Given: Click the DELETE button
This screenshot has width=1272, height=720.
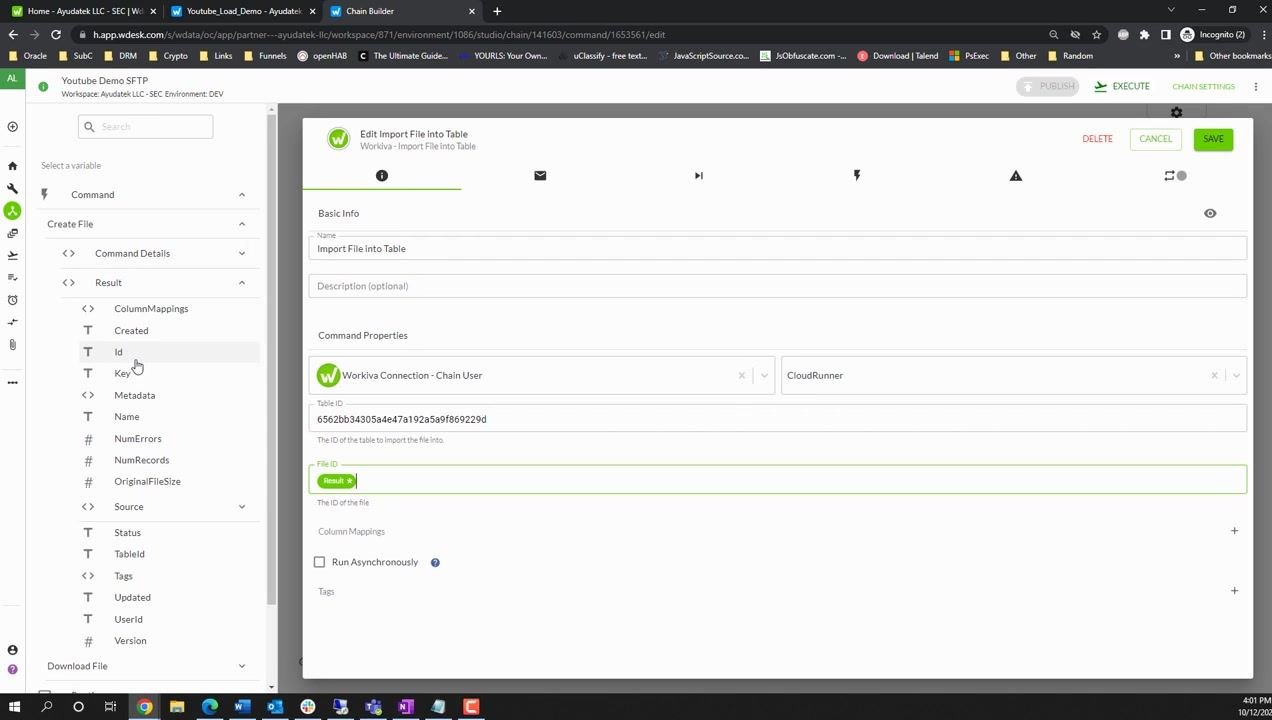Looking at the screenshot, I should [x=1097, y=139].
